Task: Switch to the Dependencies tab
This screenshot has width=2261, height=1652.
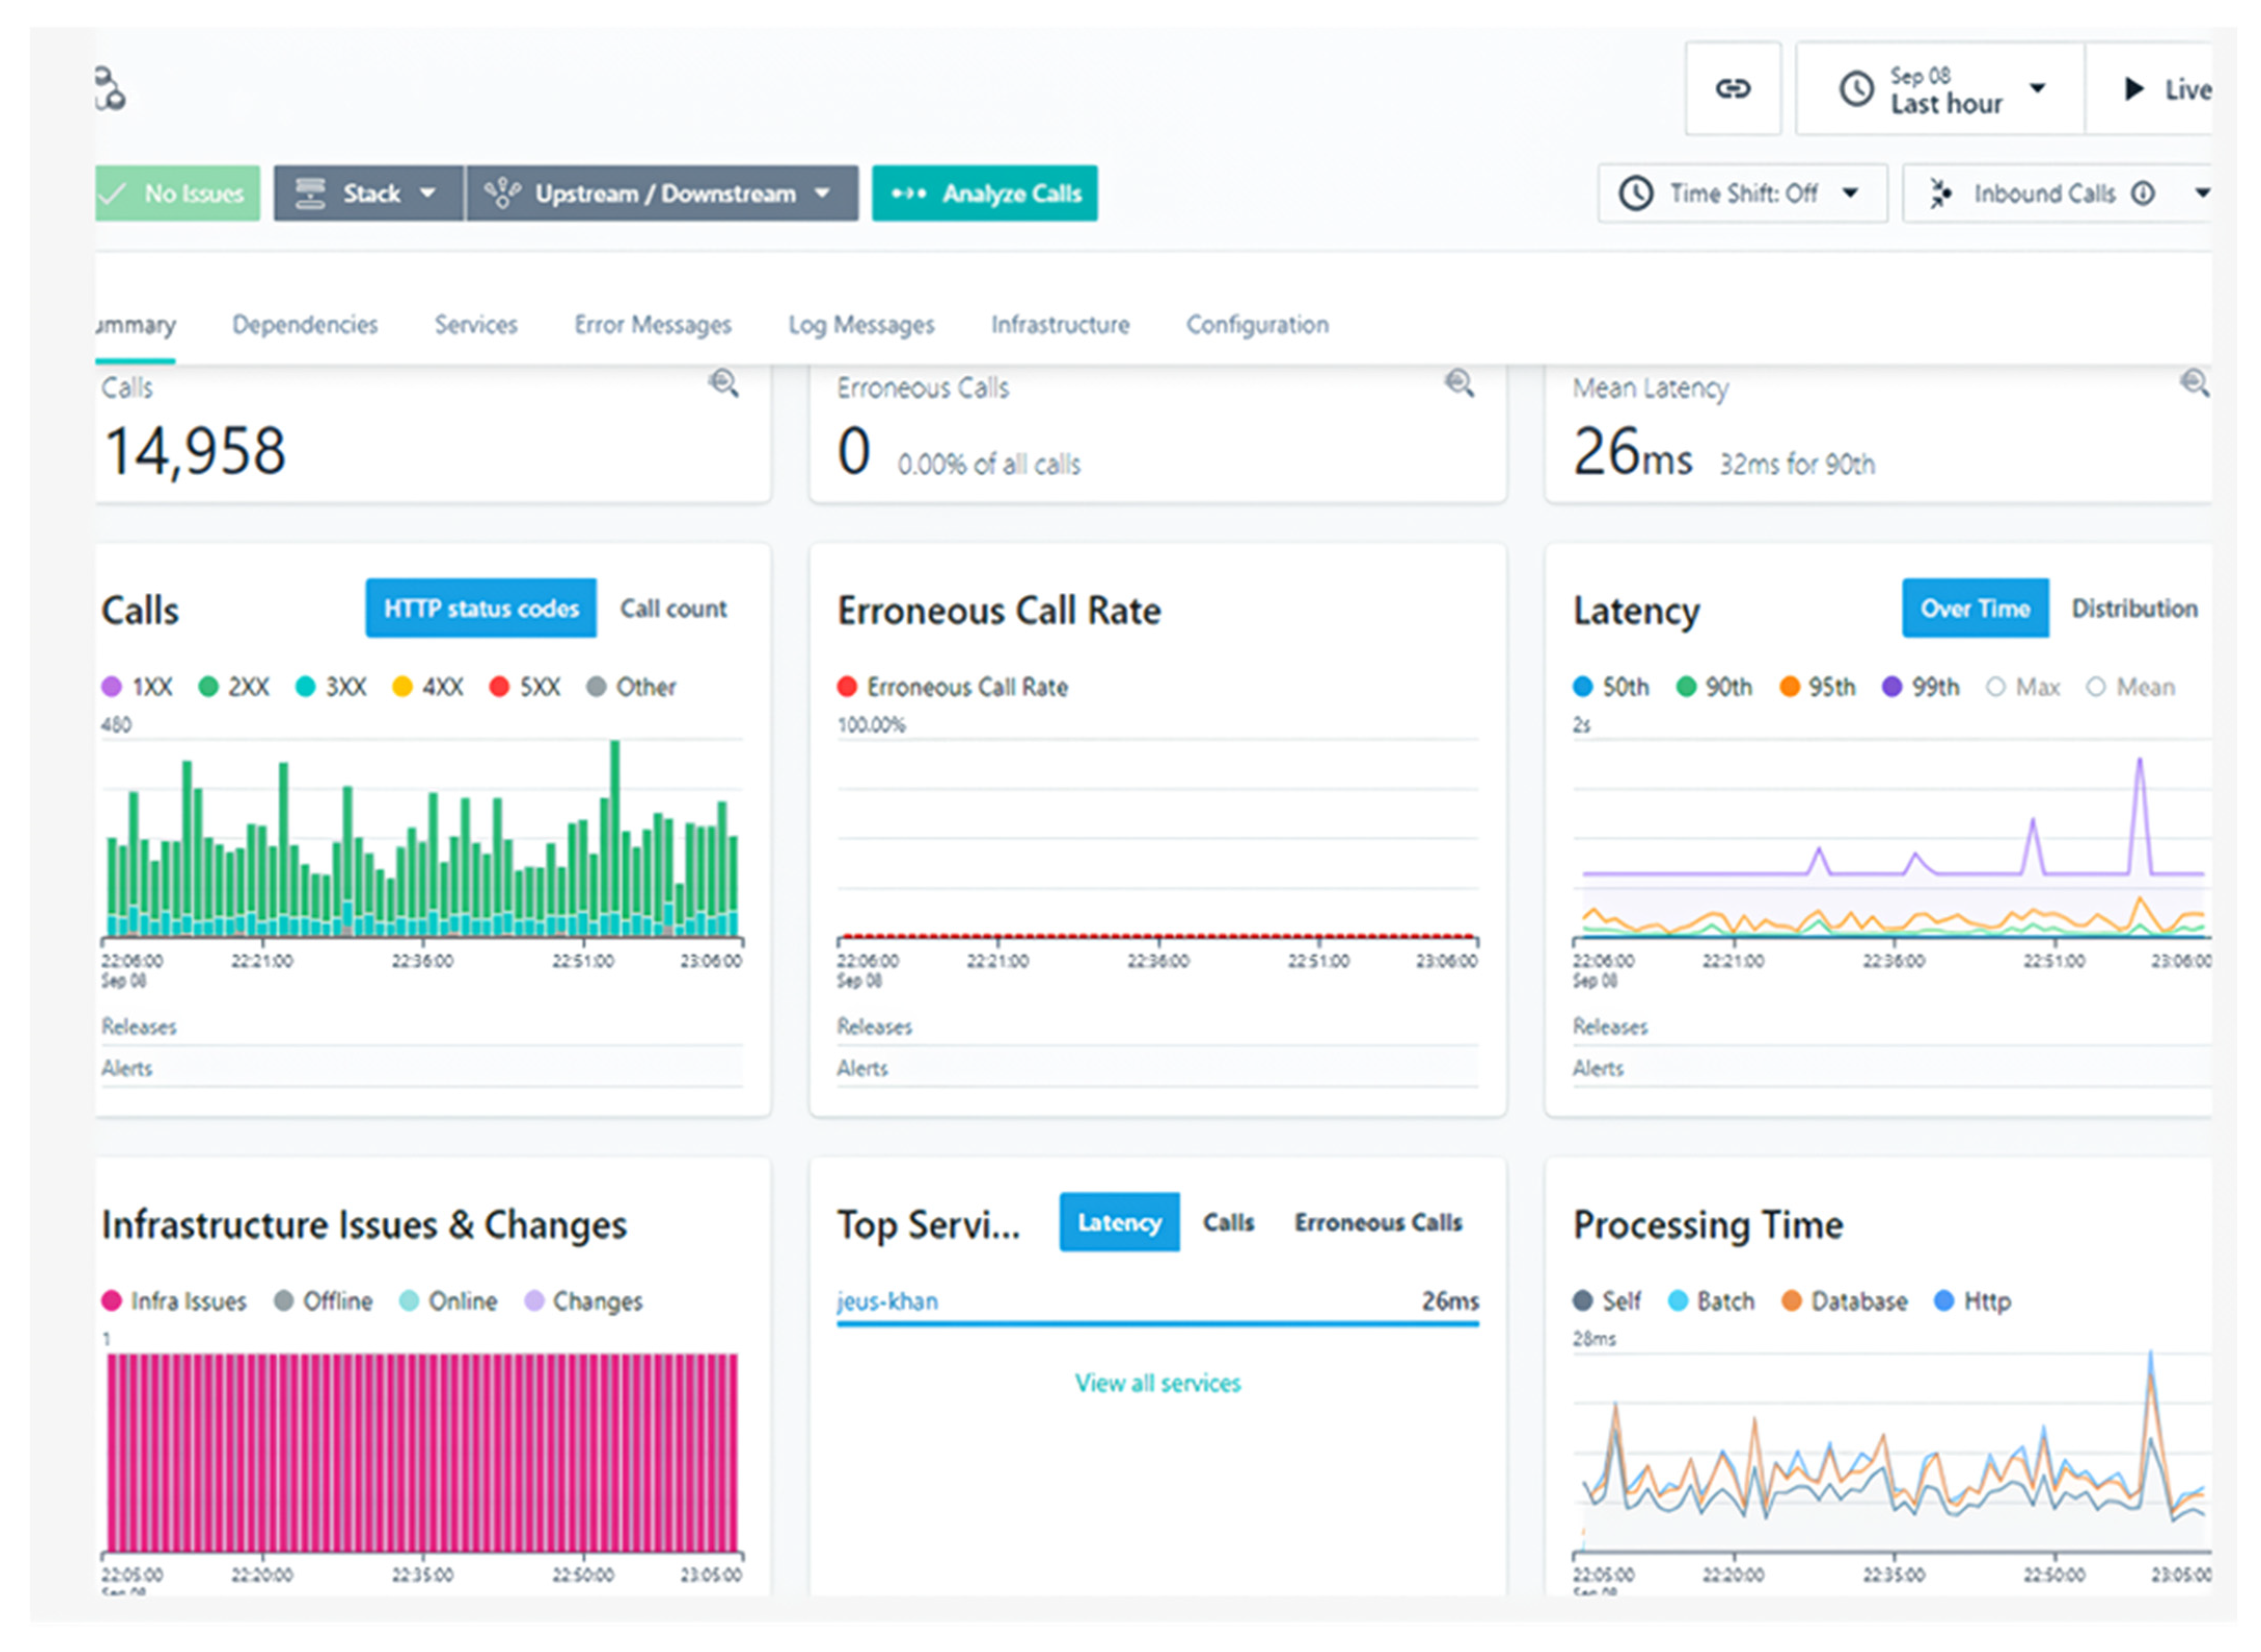Action: (x=305, y=325)
